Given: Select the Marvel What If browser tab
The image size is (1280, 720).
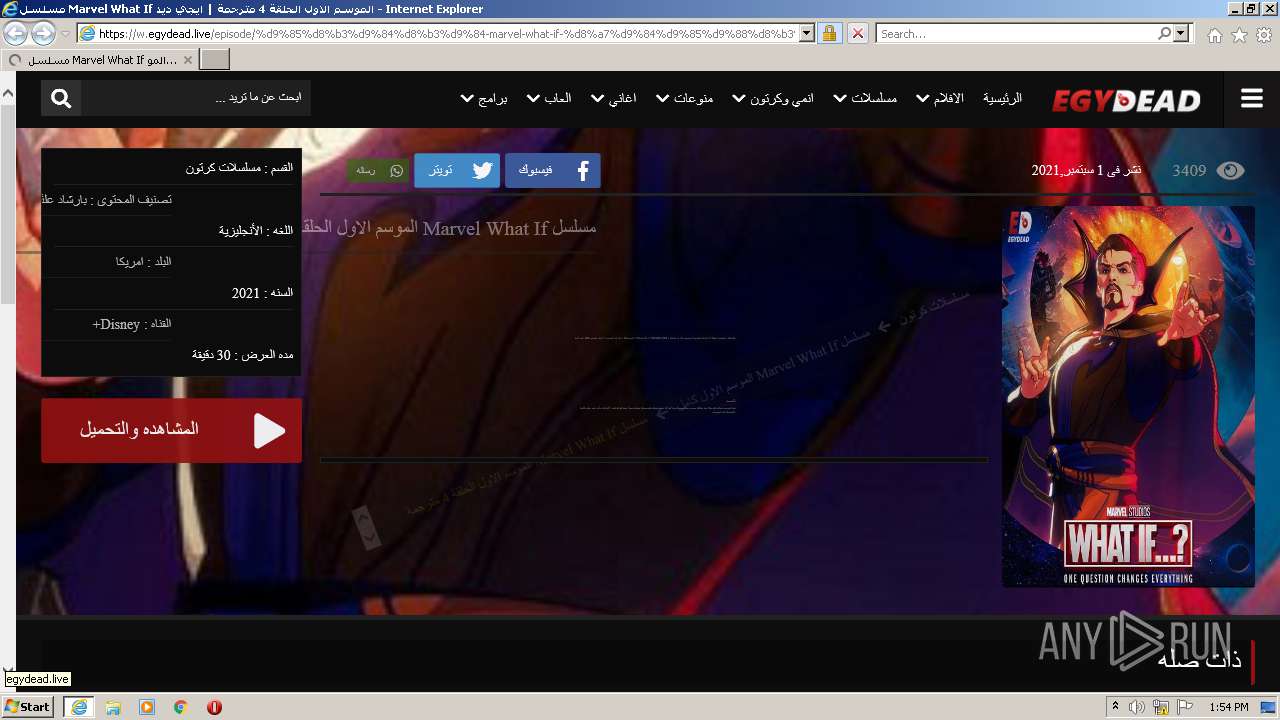Looking at the screenshot, I should (x=100, y=60).
